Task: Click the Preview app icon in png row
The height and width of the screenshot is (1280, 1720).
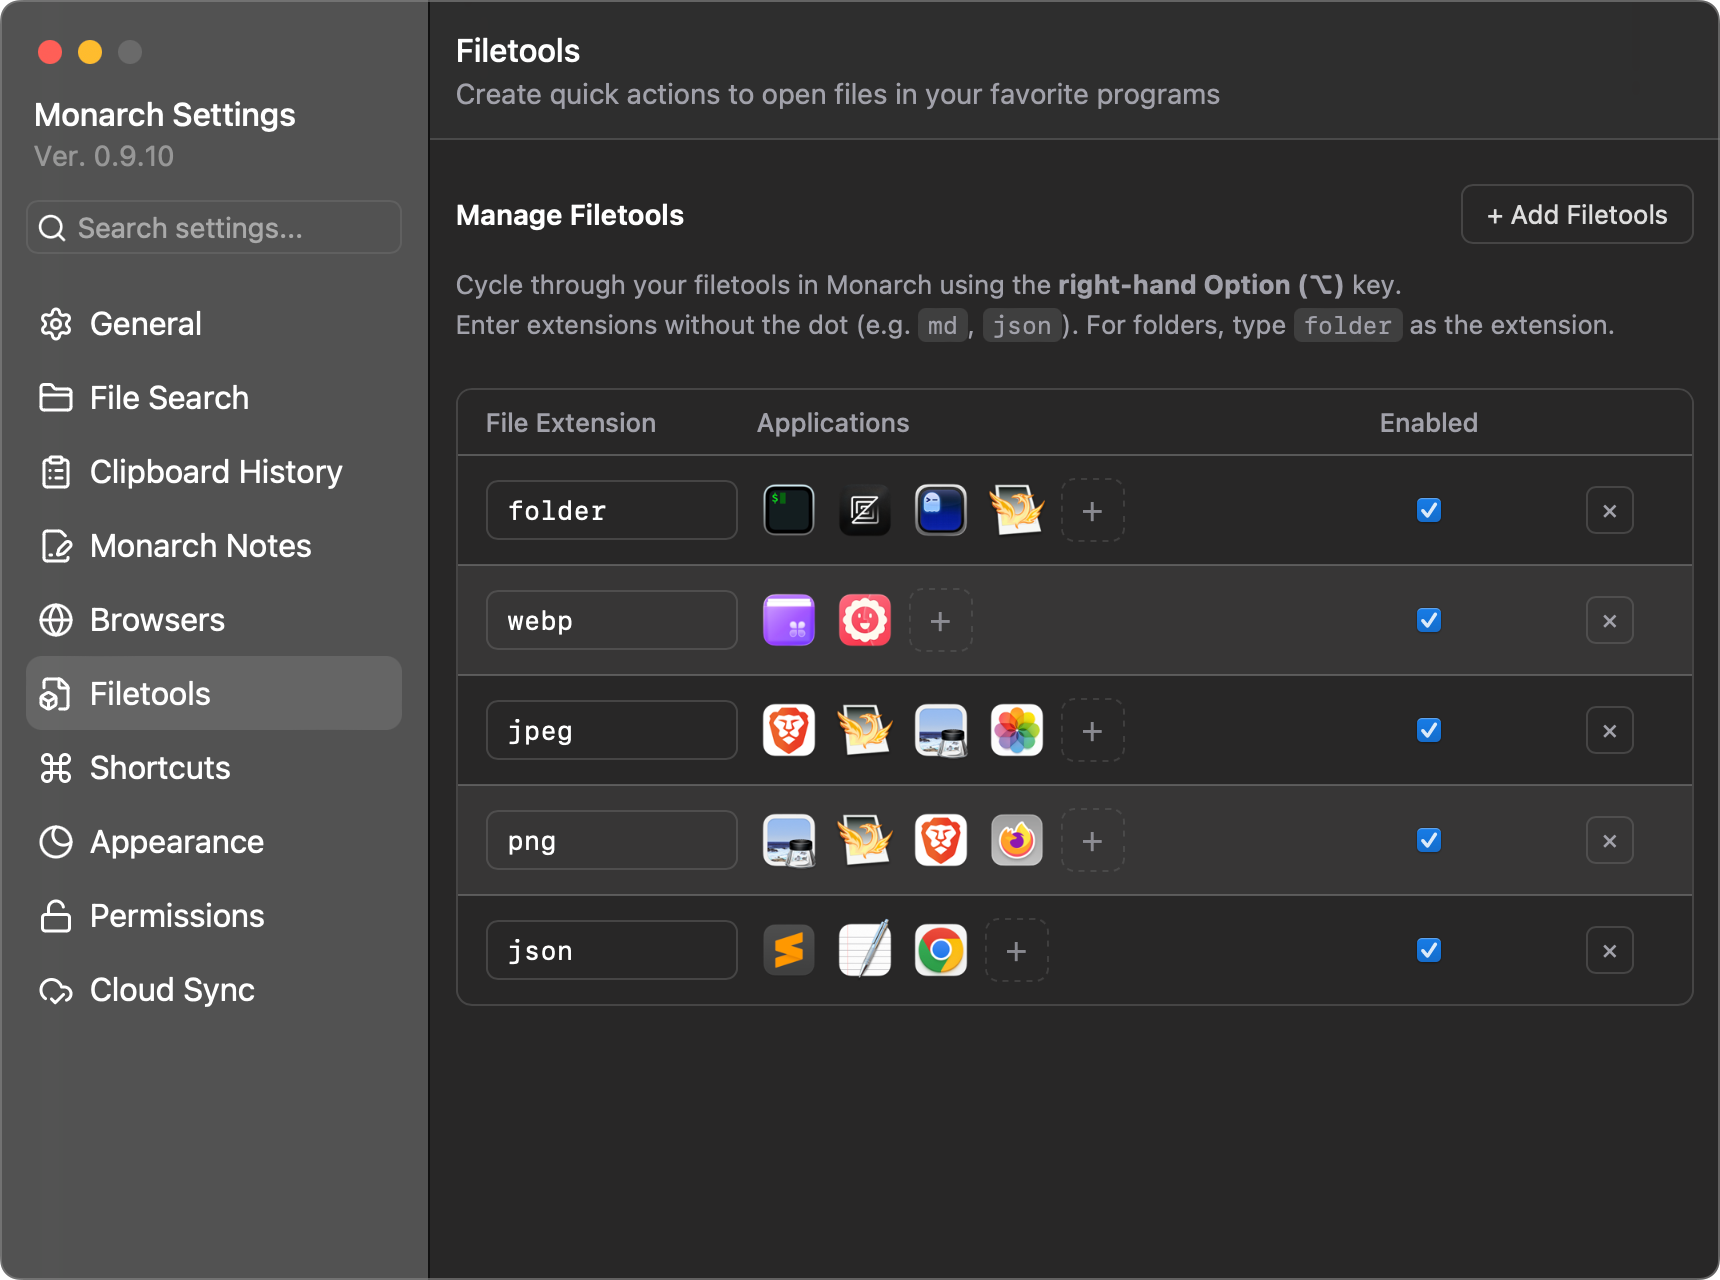Action: pyautogui.click(x=789, y=840)
